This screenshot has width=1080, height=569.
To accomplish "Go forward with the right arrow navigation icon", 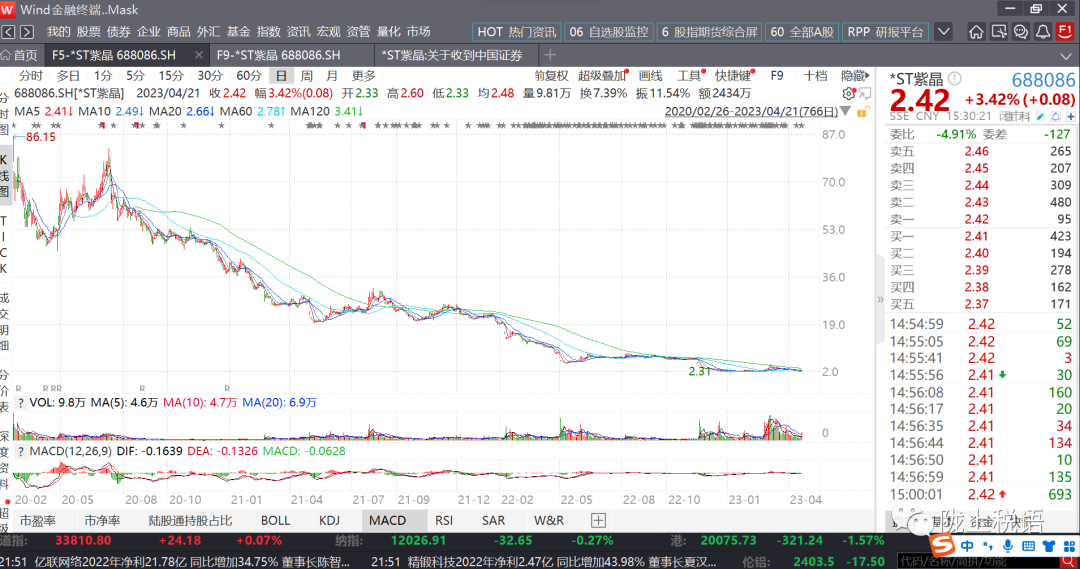I will coord(27,32).
